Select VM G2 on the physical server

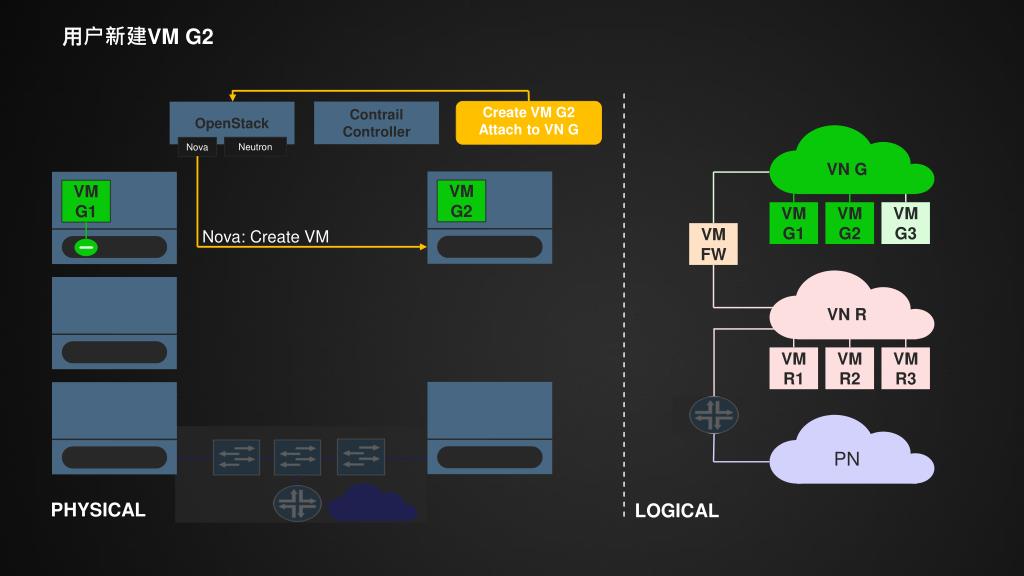[461, 200]
